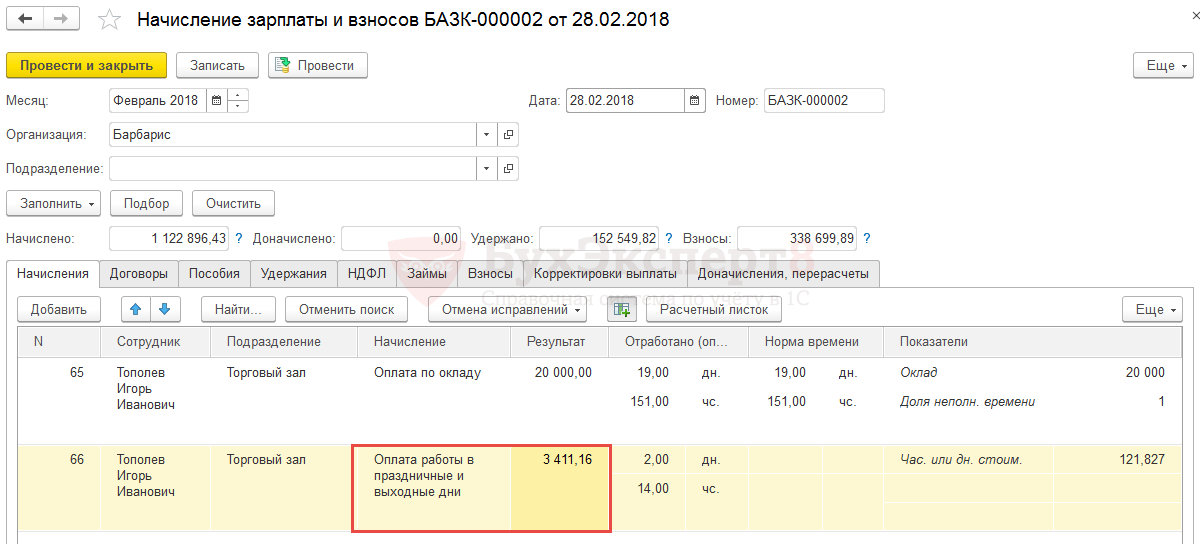This screenshot has height=544, width=1200.
Task: Sort by Сотрудник column header
Action: [156, 341]
